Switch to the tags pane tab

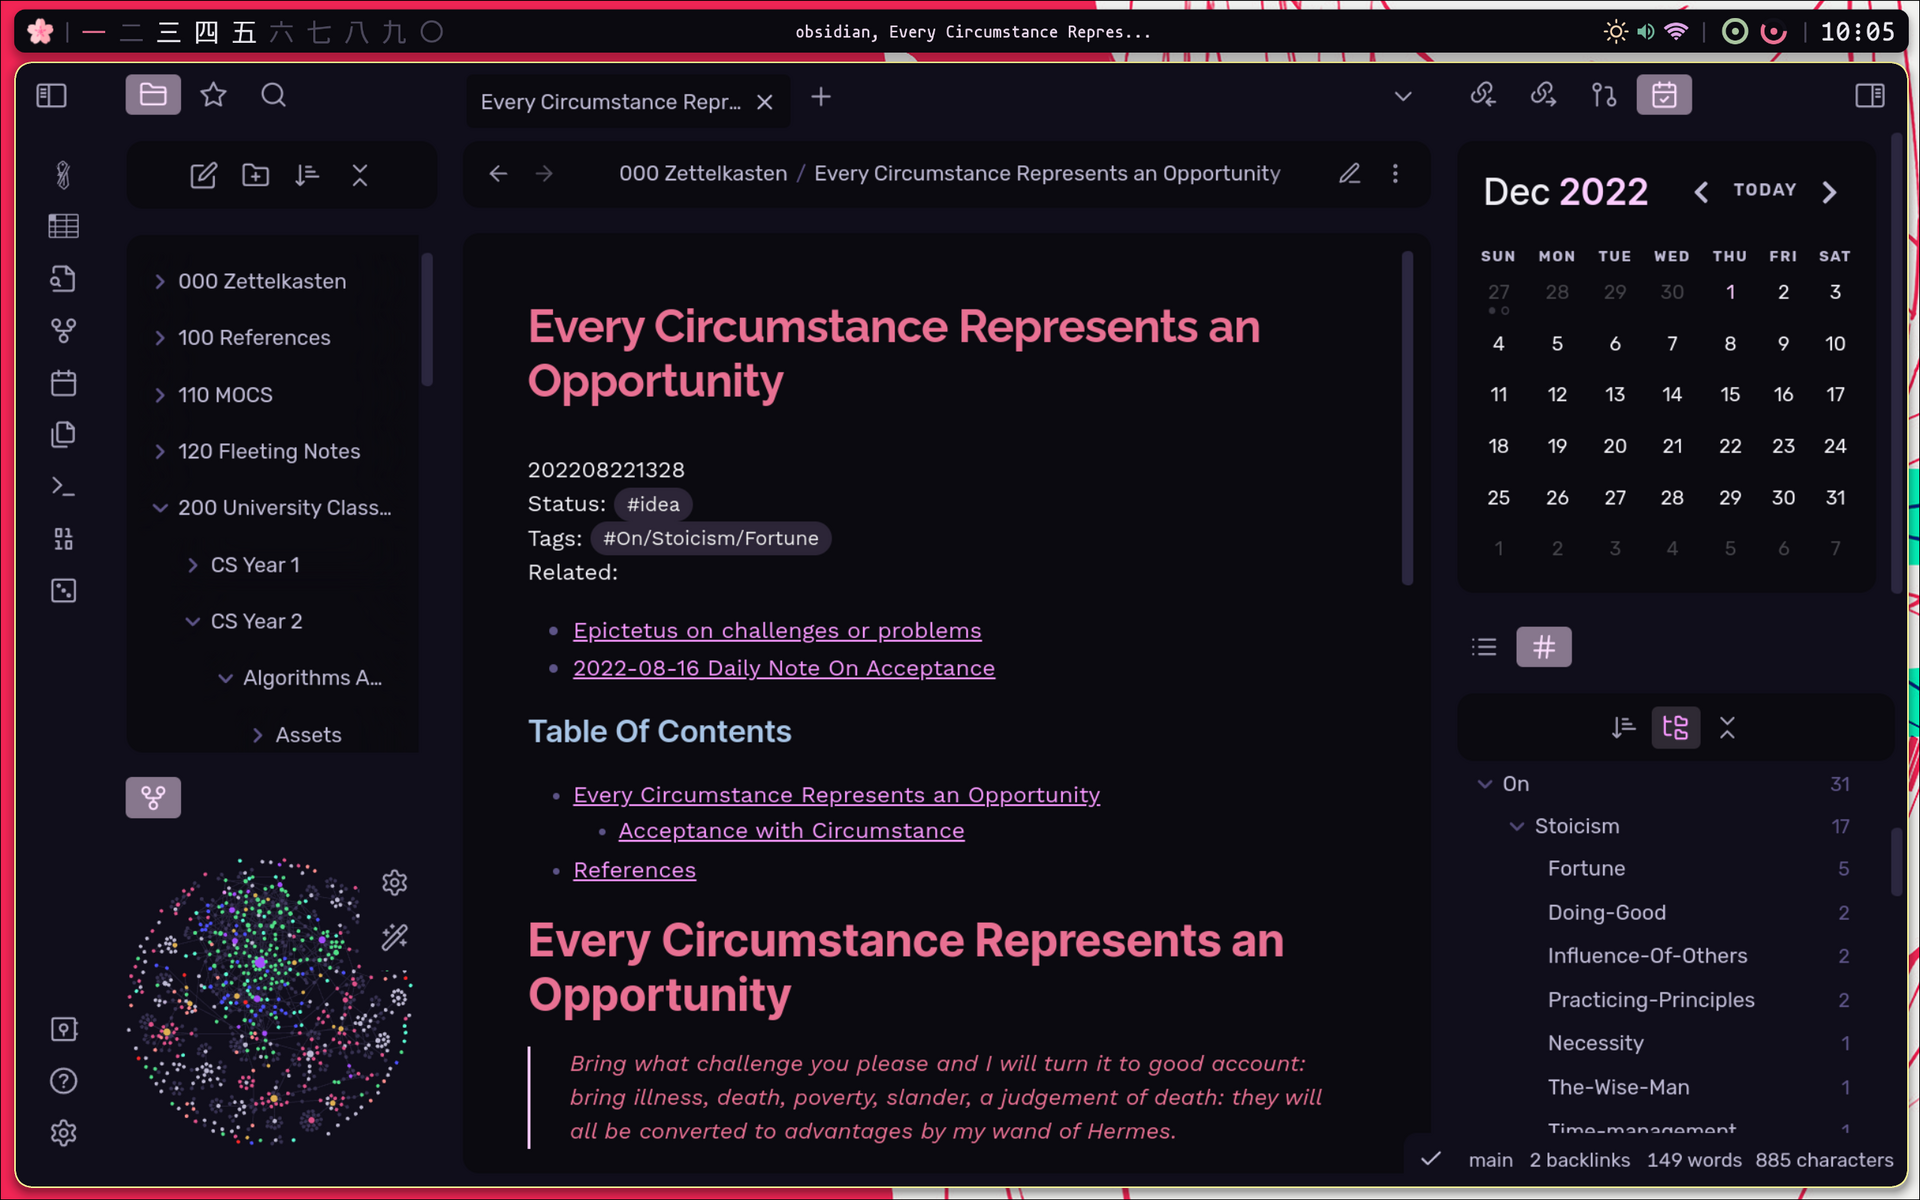1543,647
